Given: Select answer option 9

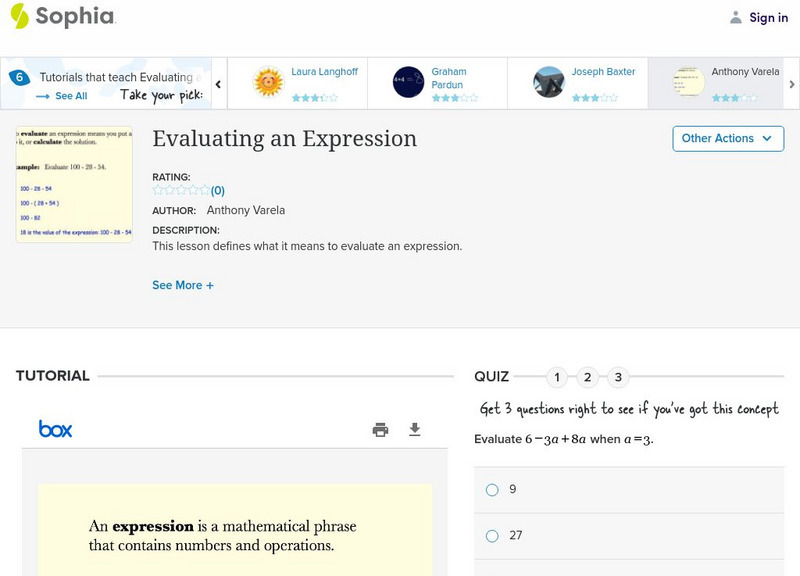Looking at the screenshot, I should point(492,490).
